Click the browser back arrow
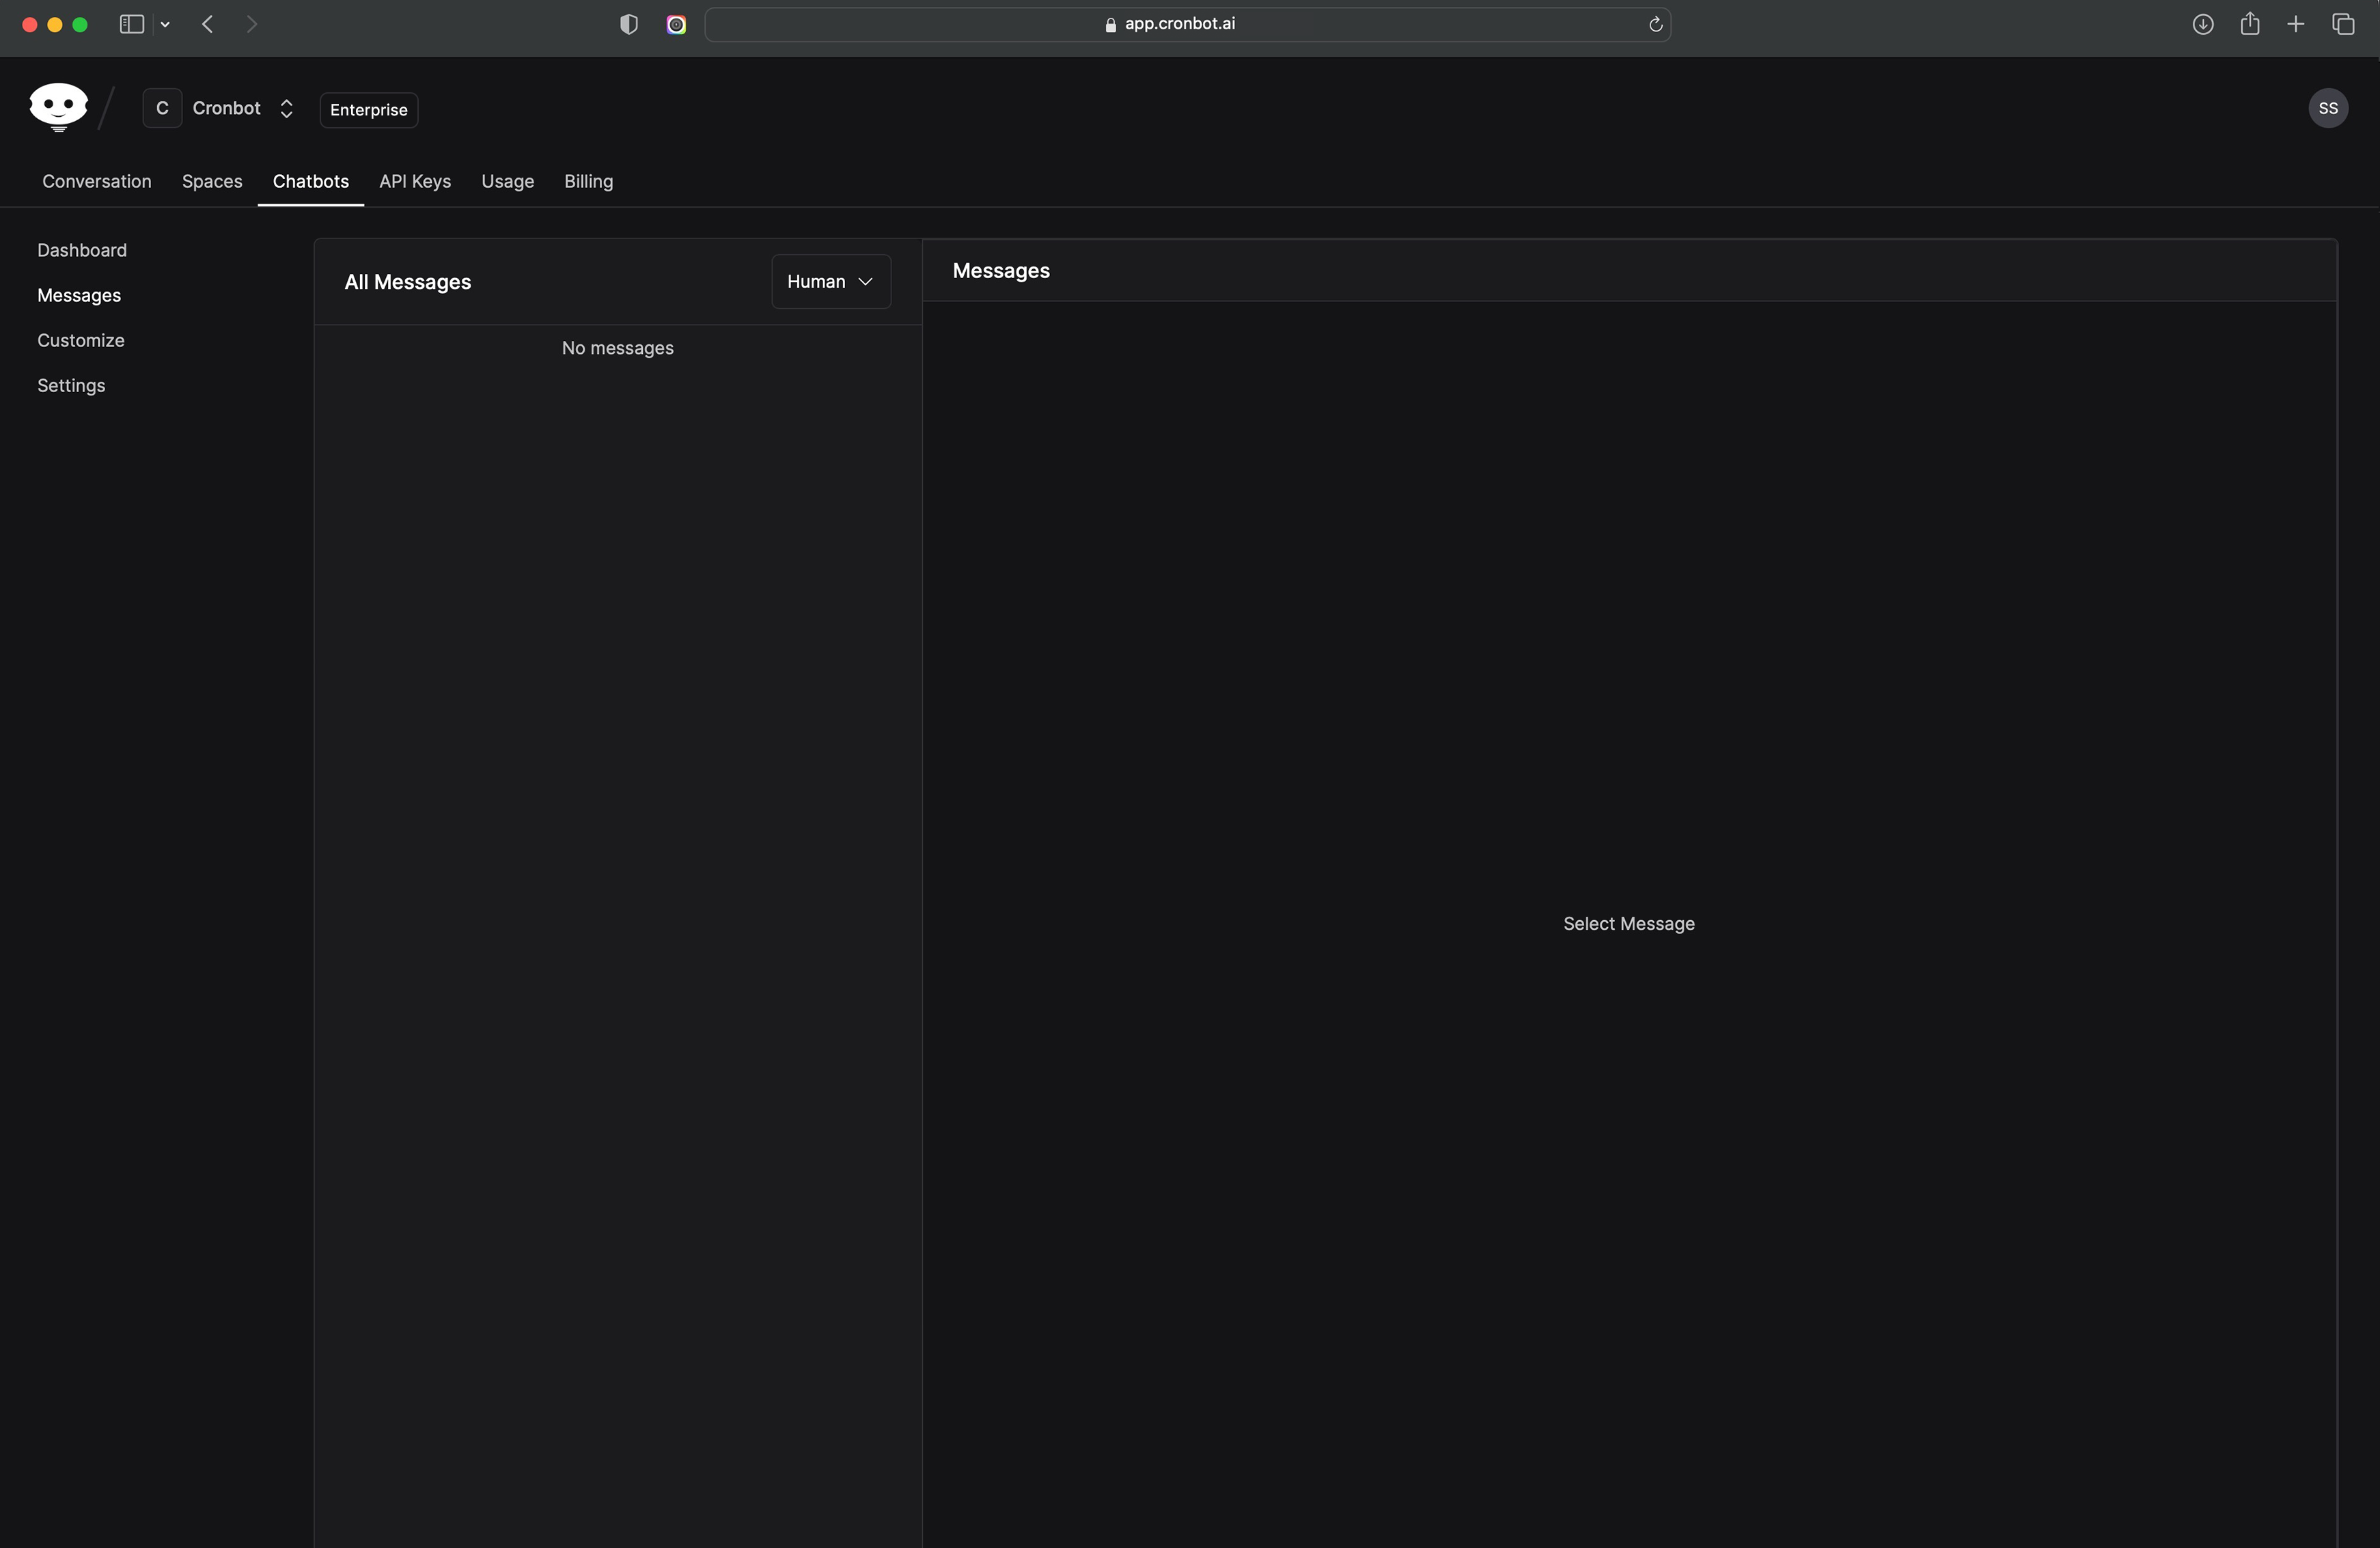 [208, 24]
